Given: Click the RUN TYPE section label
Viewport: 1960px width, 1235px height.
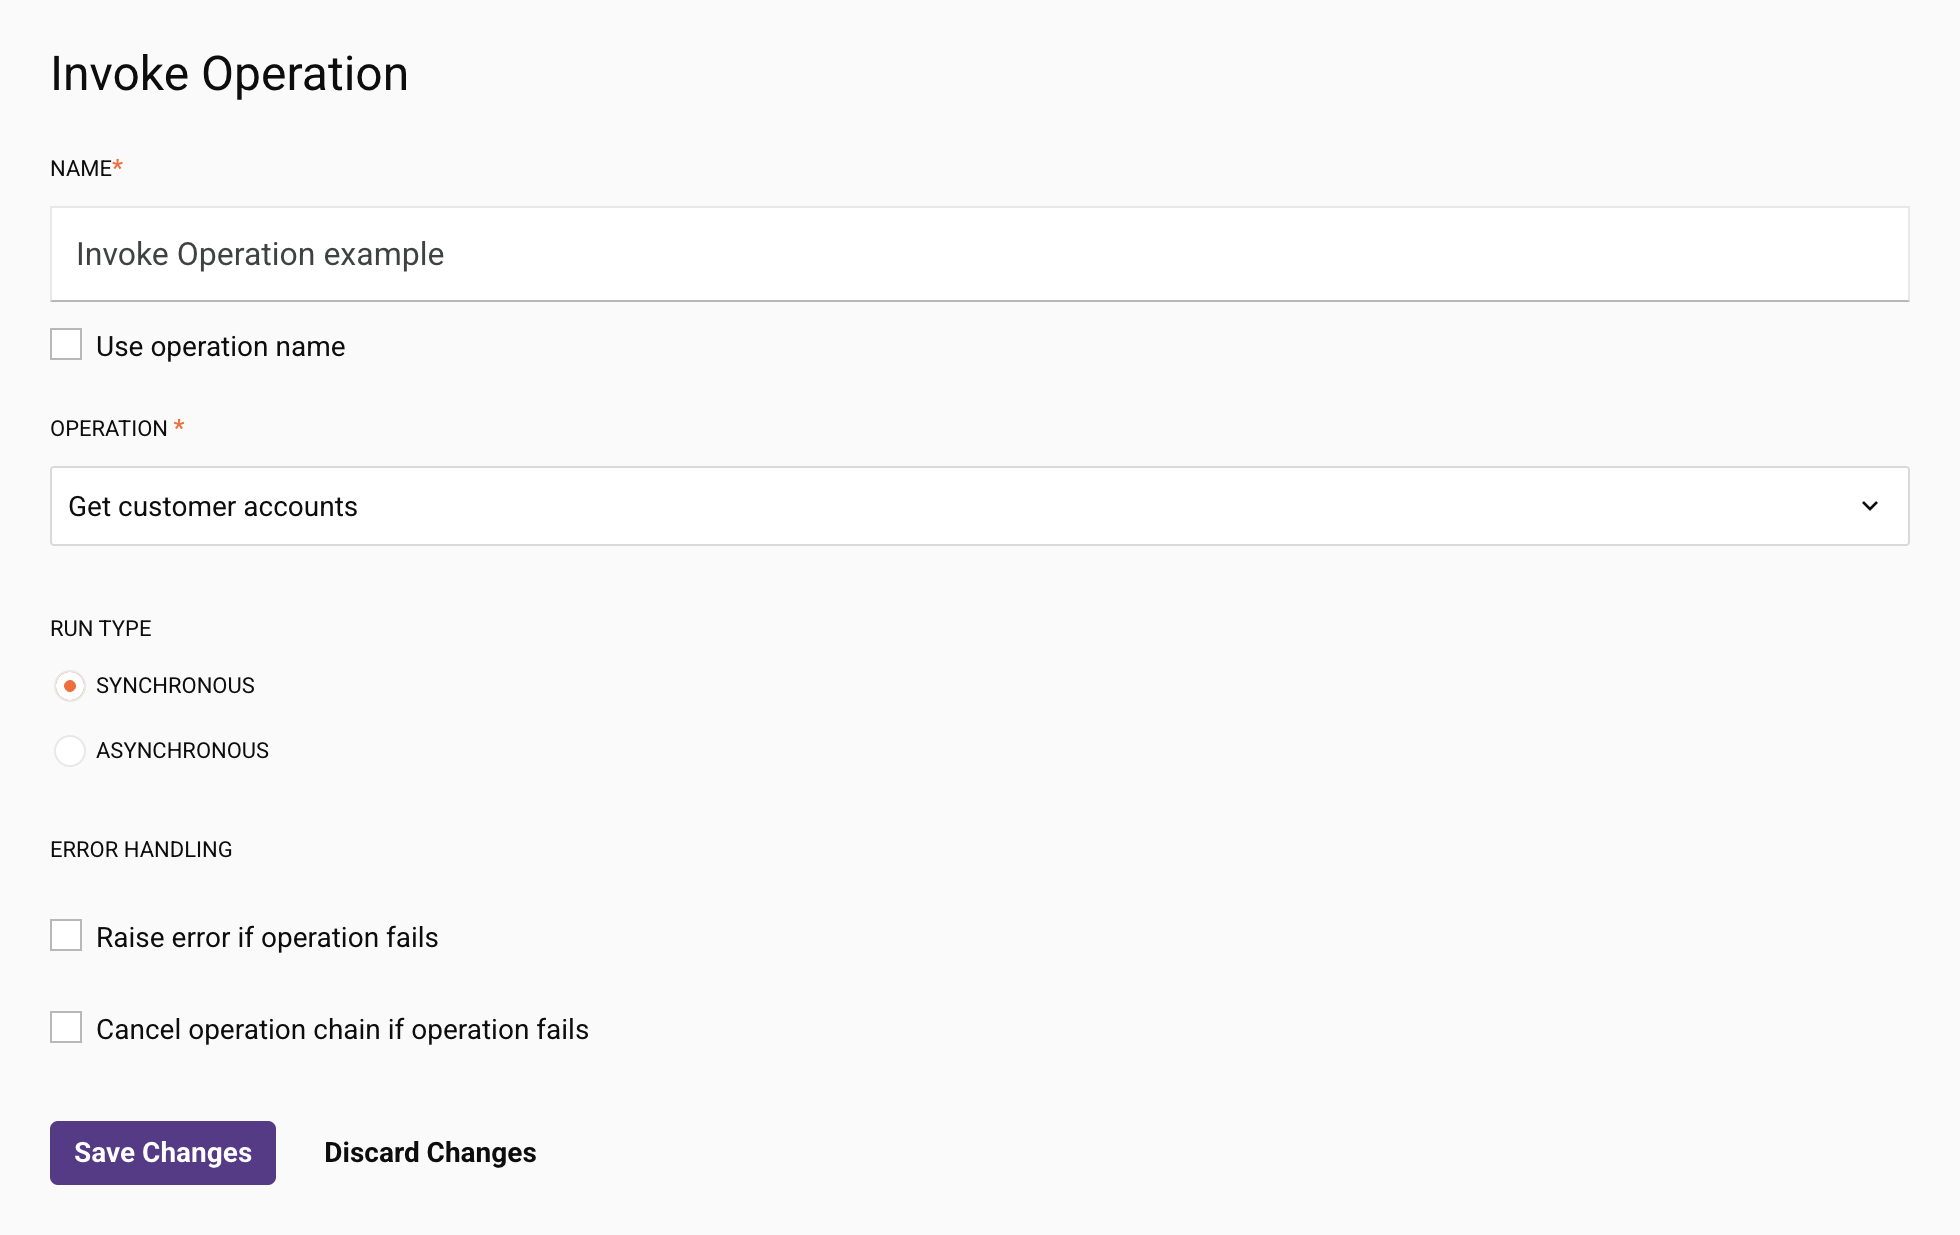Looking at the screenshot, I should point(100,628).
